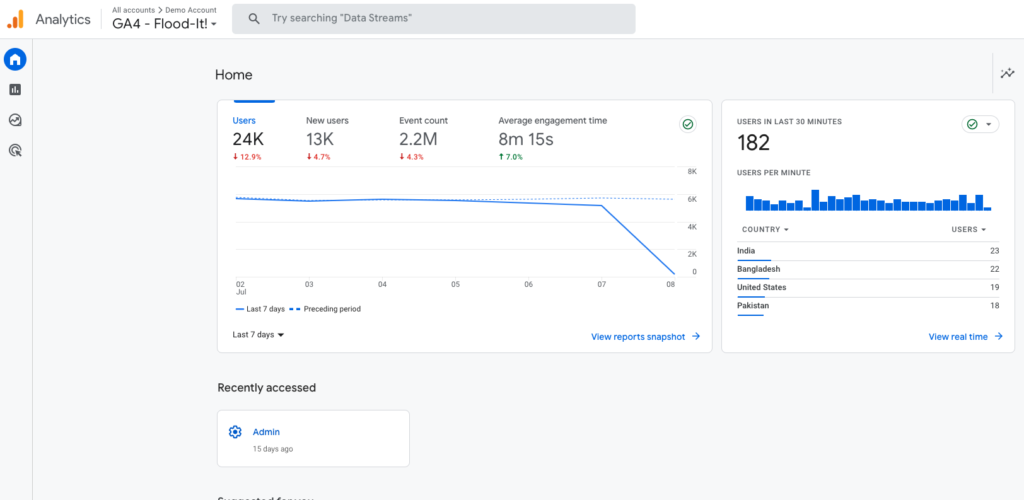Open View real time link

[x=958, y=337]
